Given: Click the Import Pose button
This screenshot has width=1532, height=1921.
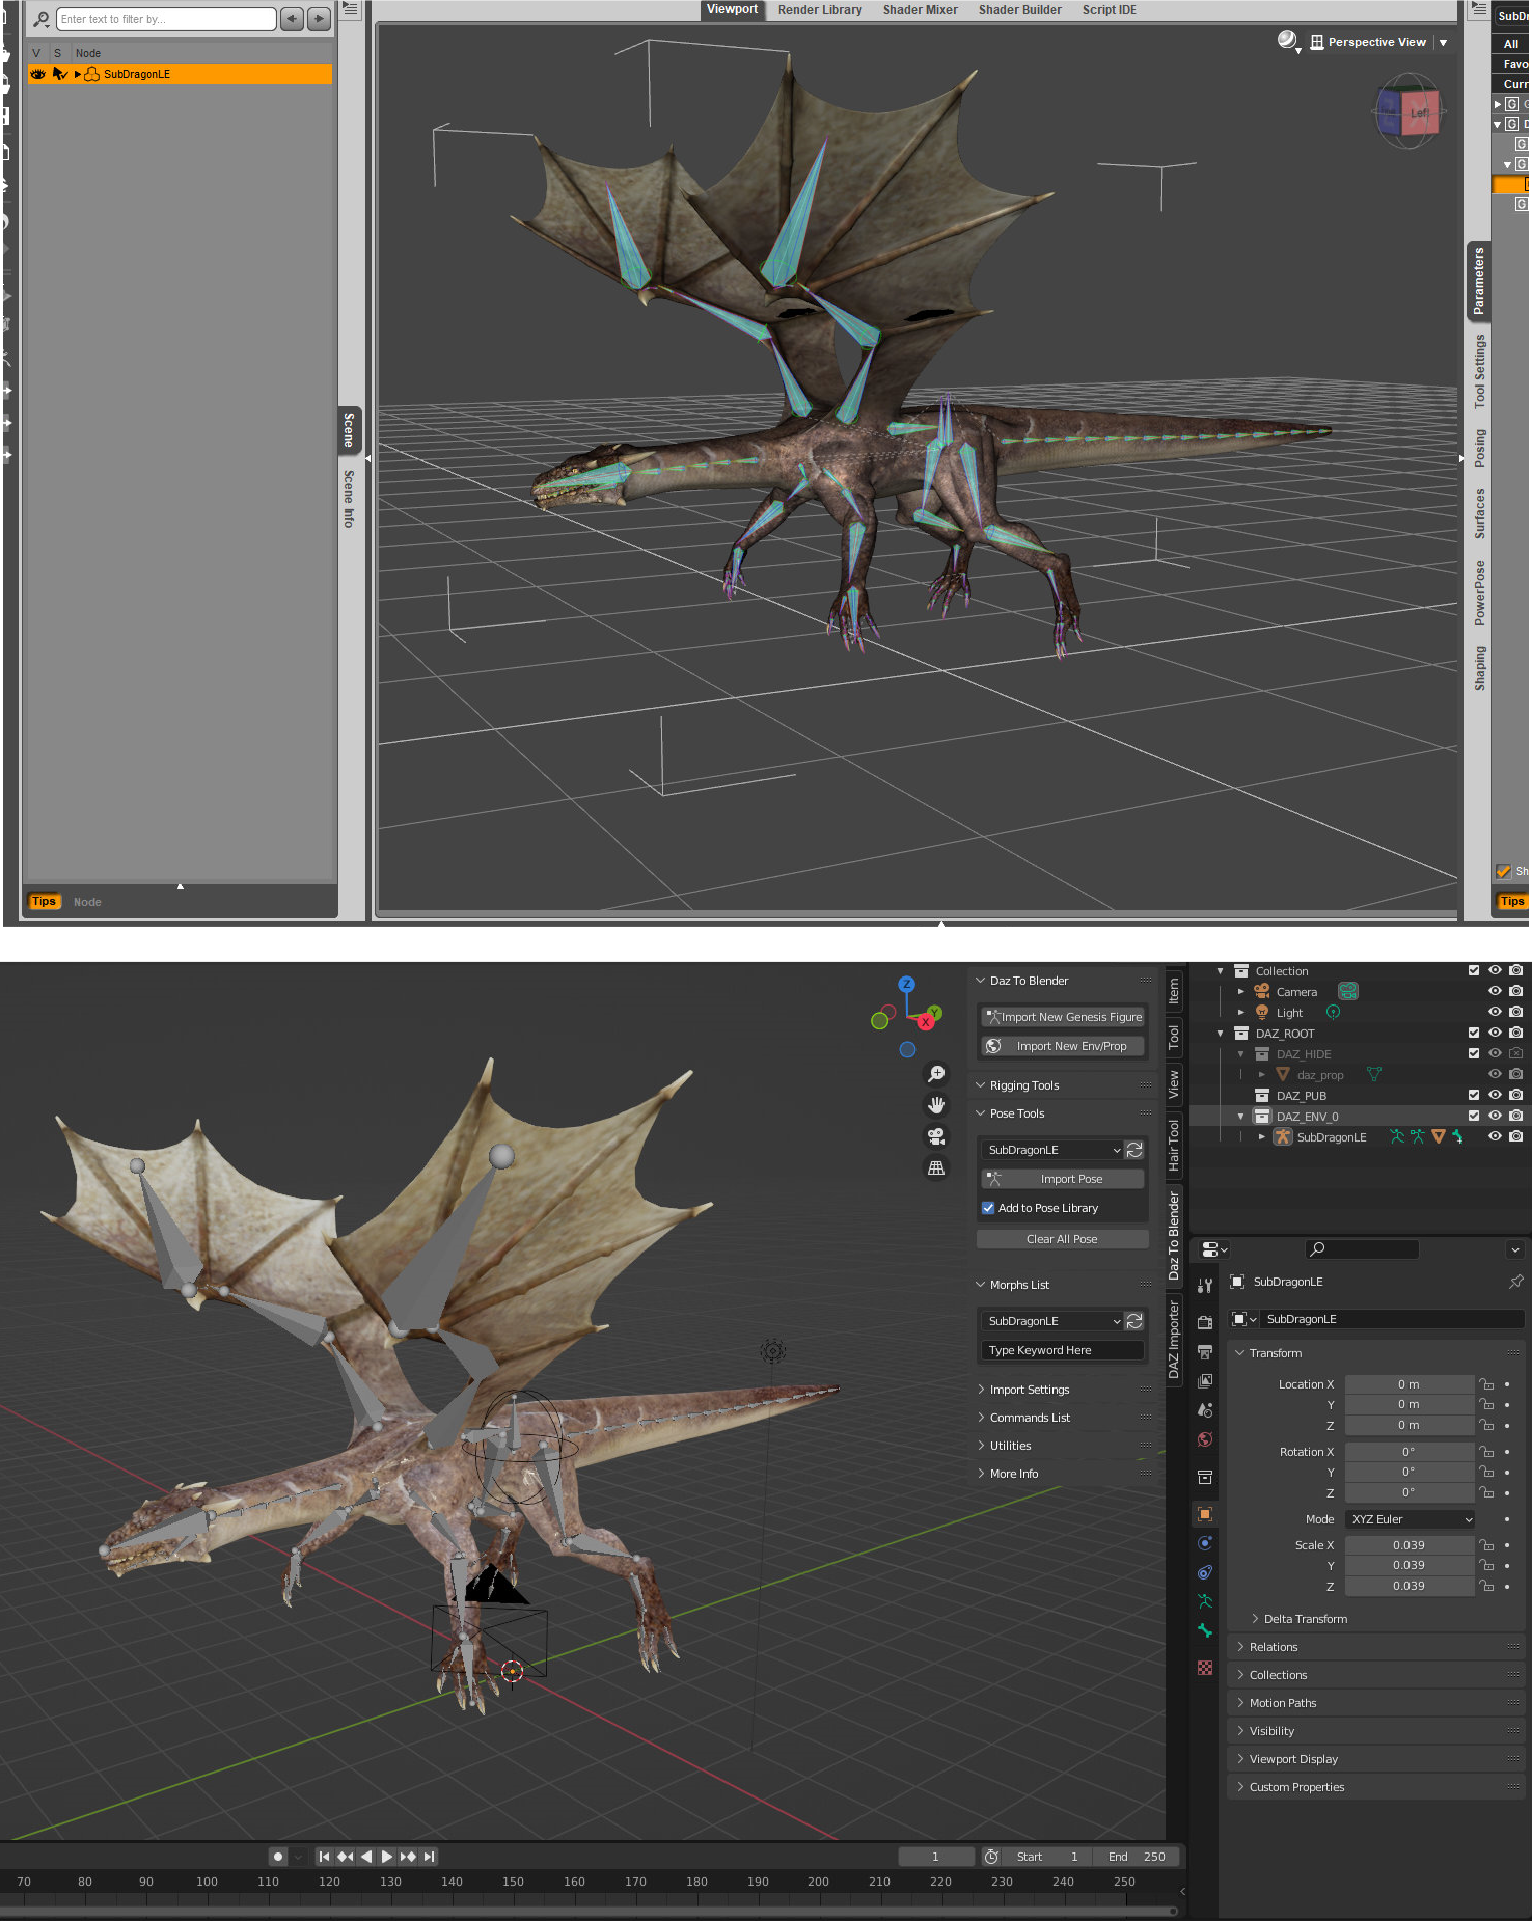Looking at the screenshot, I should point(1062,1179).
